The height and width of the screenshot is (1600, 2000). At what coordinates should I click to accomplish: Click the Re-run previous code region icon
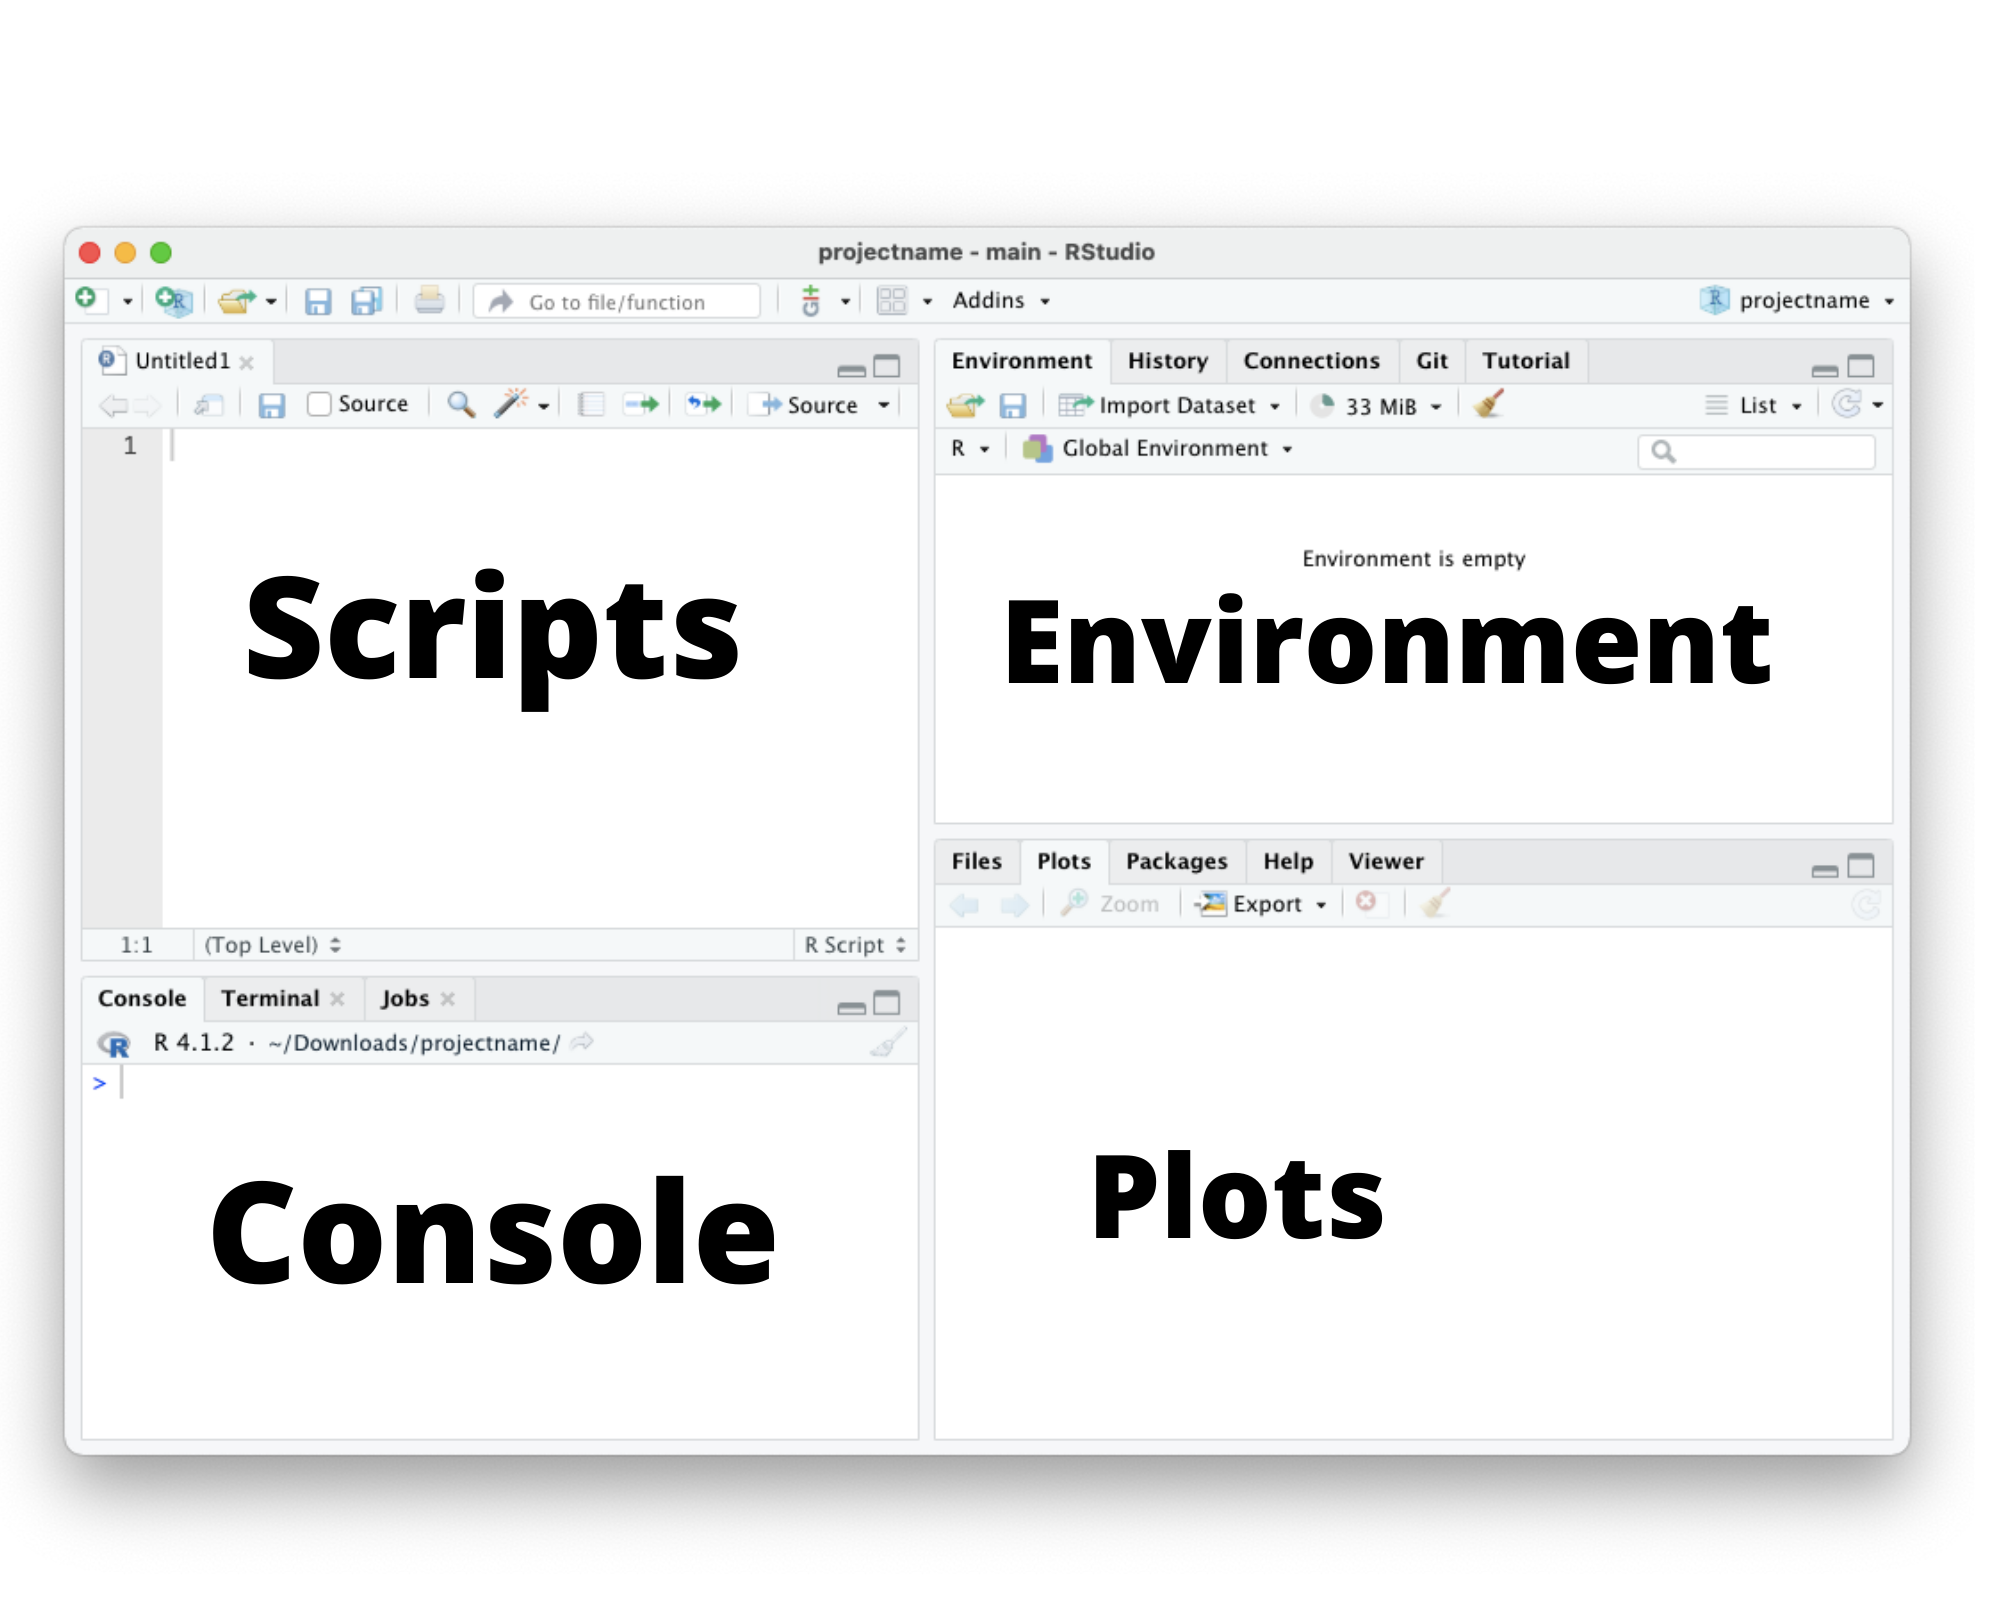(x=704, y=404)
